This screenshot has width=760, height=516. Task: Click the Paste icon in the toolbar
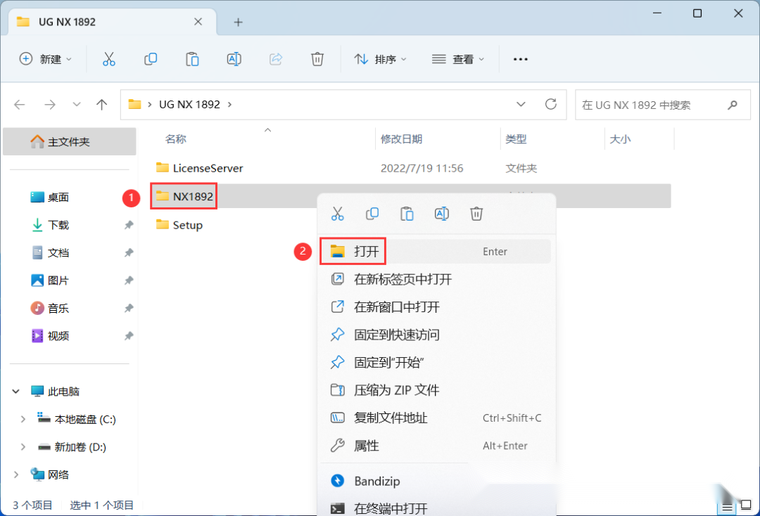click(x=192, y=59)
